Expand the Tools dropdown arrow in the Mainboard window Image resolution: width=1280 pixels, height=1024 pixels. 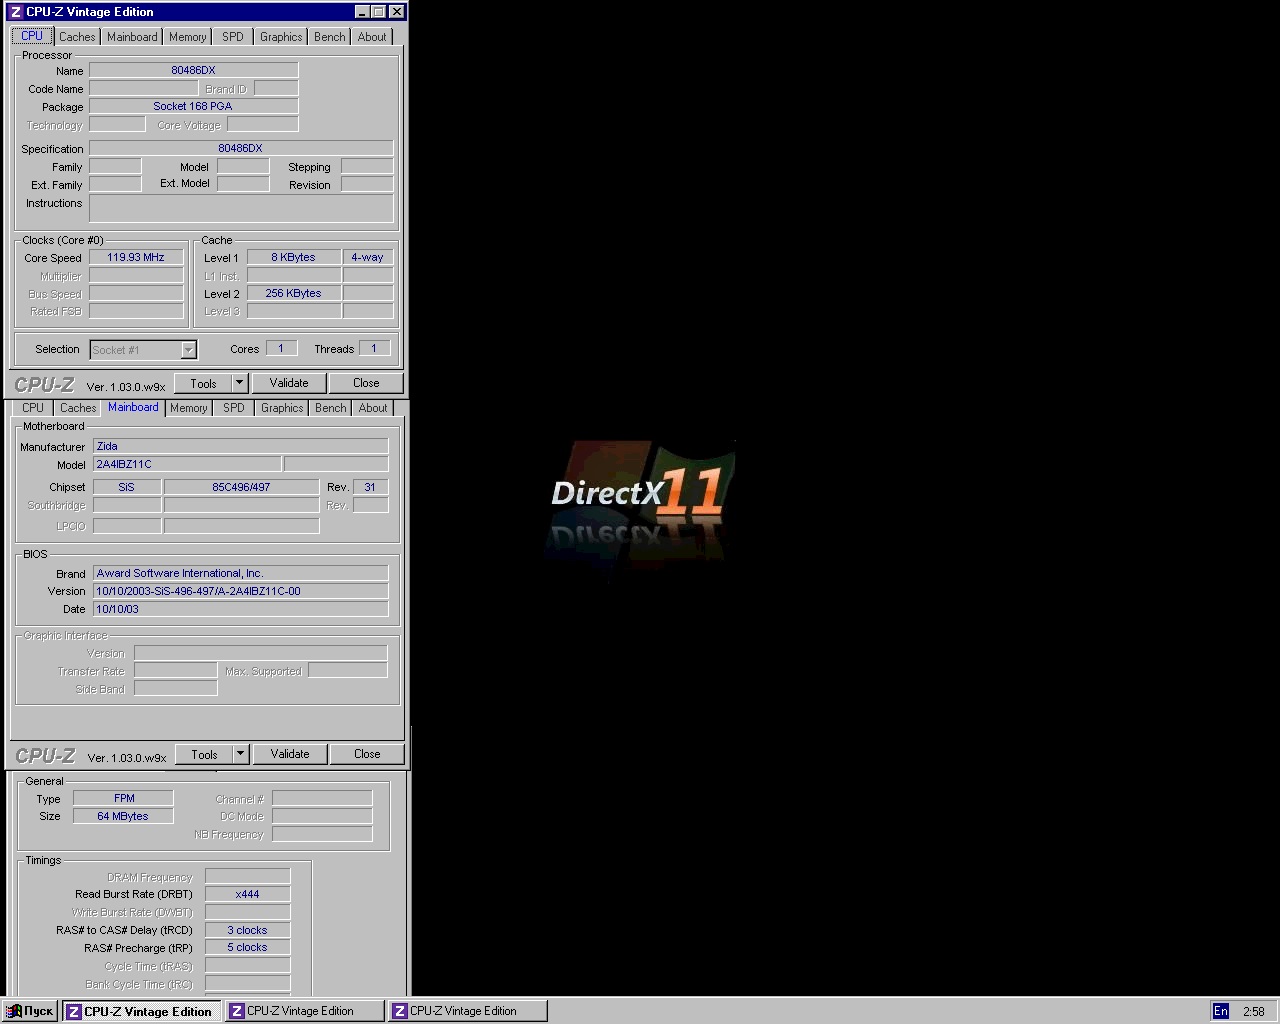240,754
